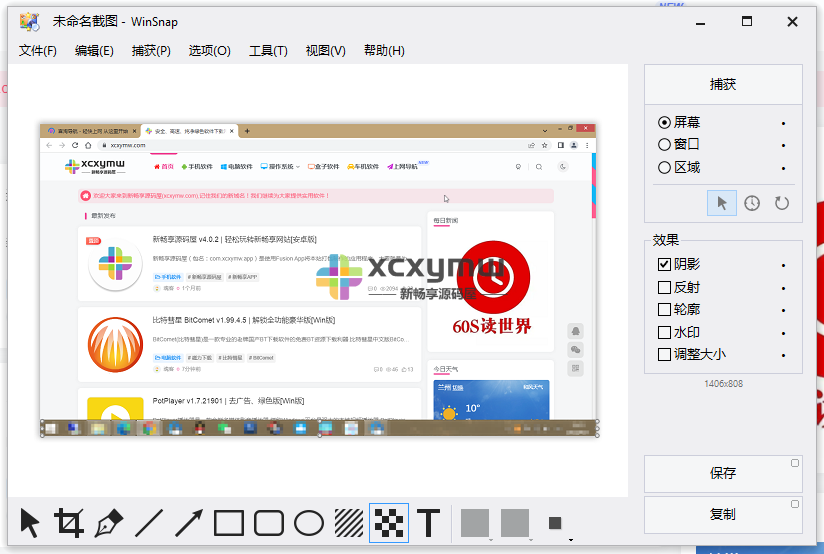The height and width of the screenshot is (554, 824).
Task: Toggle small checkbox on 复制 button
Action: (795, 504)
